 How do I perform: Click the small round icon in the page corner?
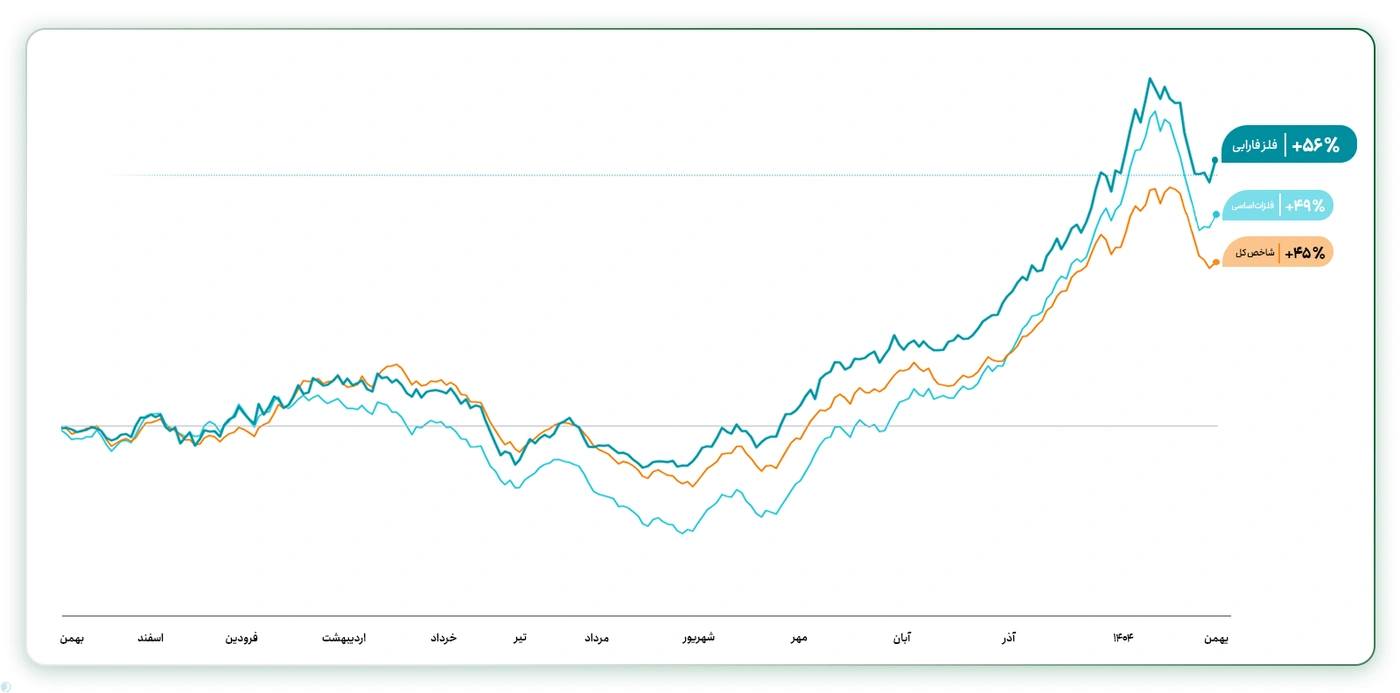click(x=6, y=686)
